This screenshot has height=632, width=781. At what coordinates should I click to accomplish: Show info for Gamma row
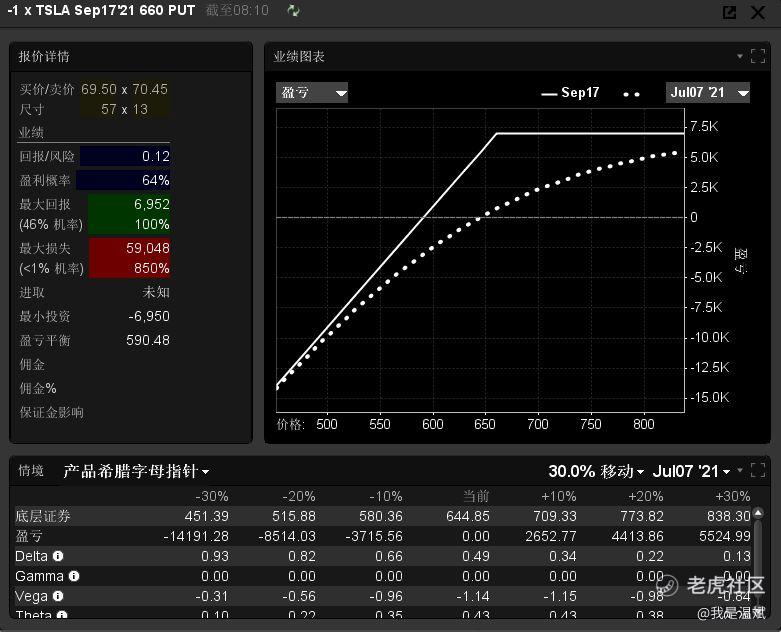pos(74,576)
